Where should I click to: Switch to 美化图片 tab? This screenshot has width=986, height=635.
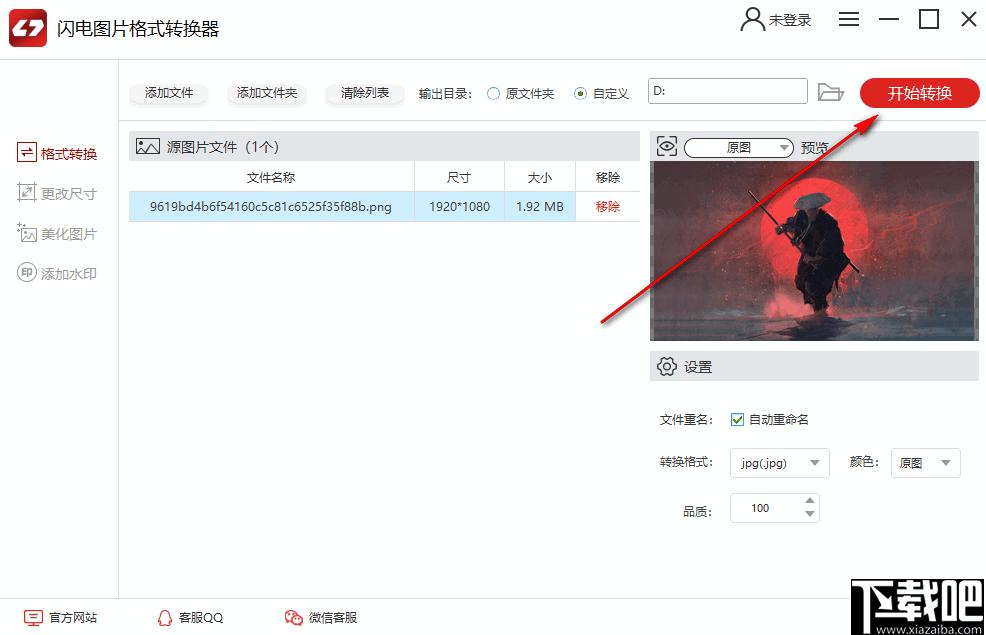[x=57, y=233]
